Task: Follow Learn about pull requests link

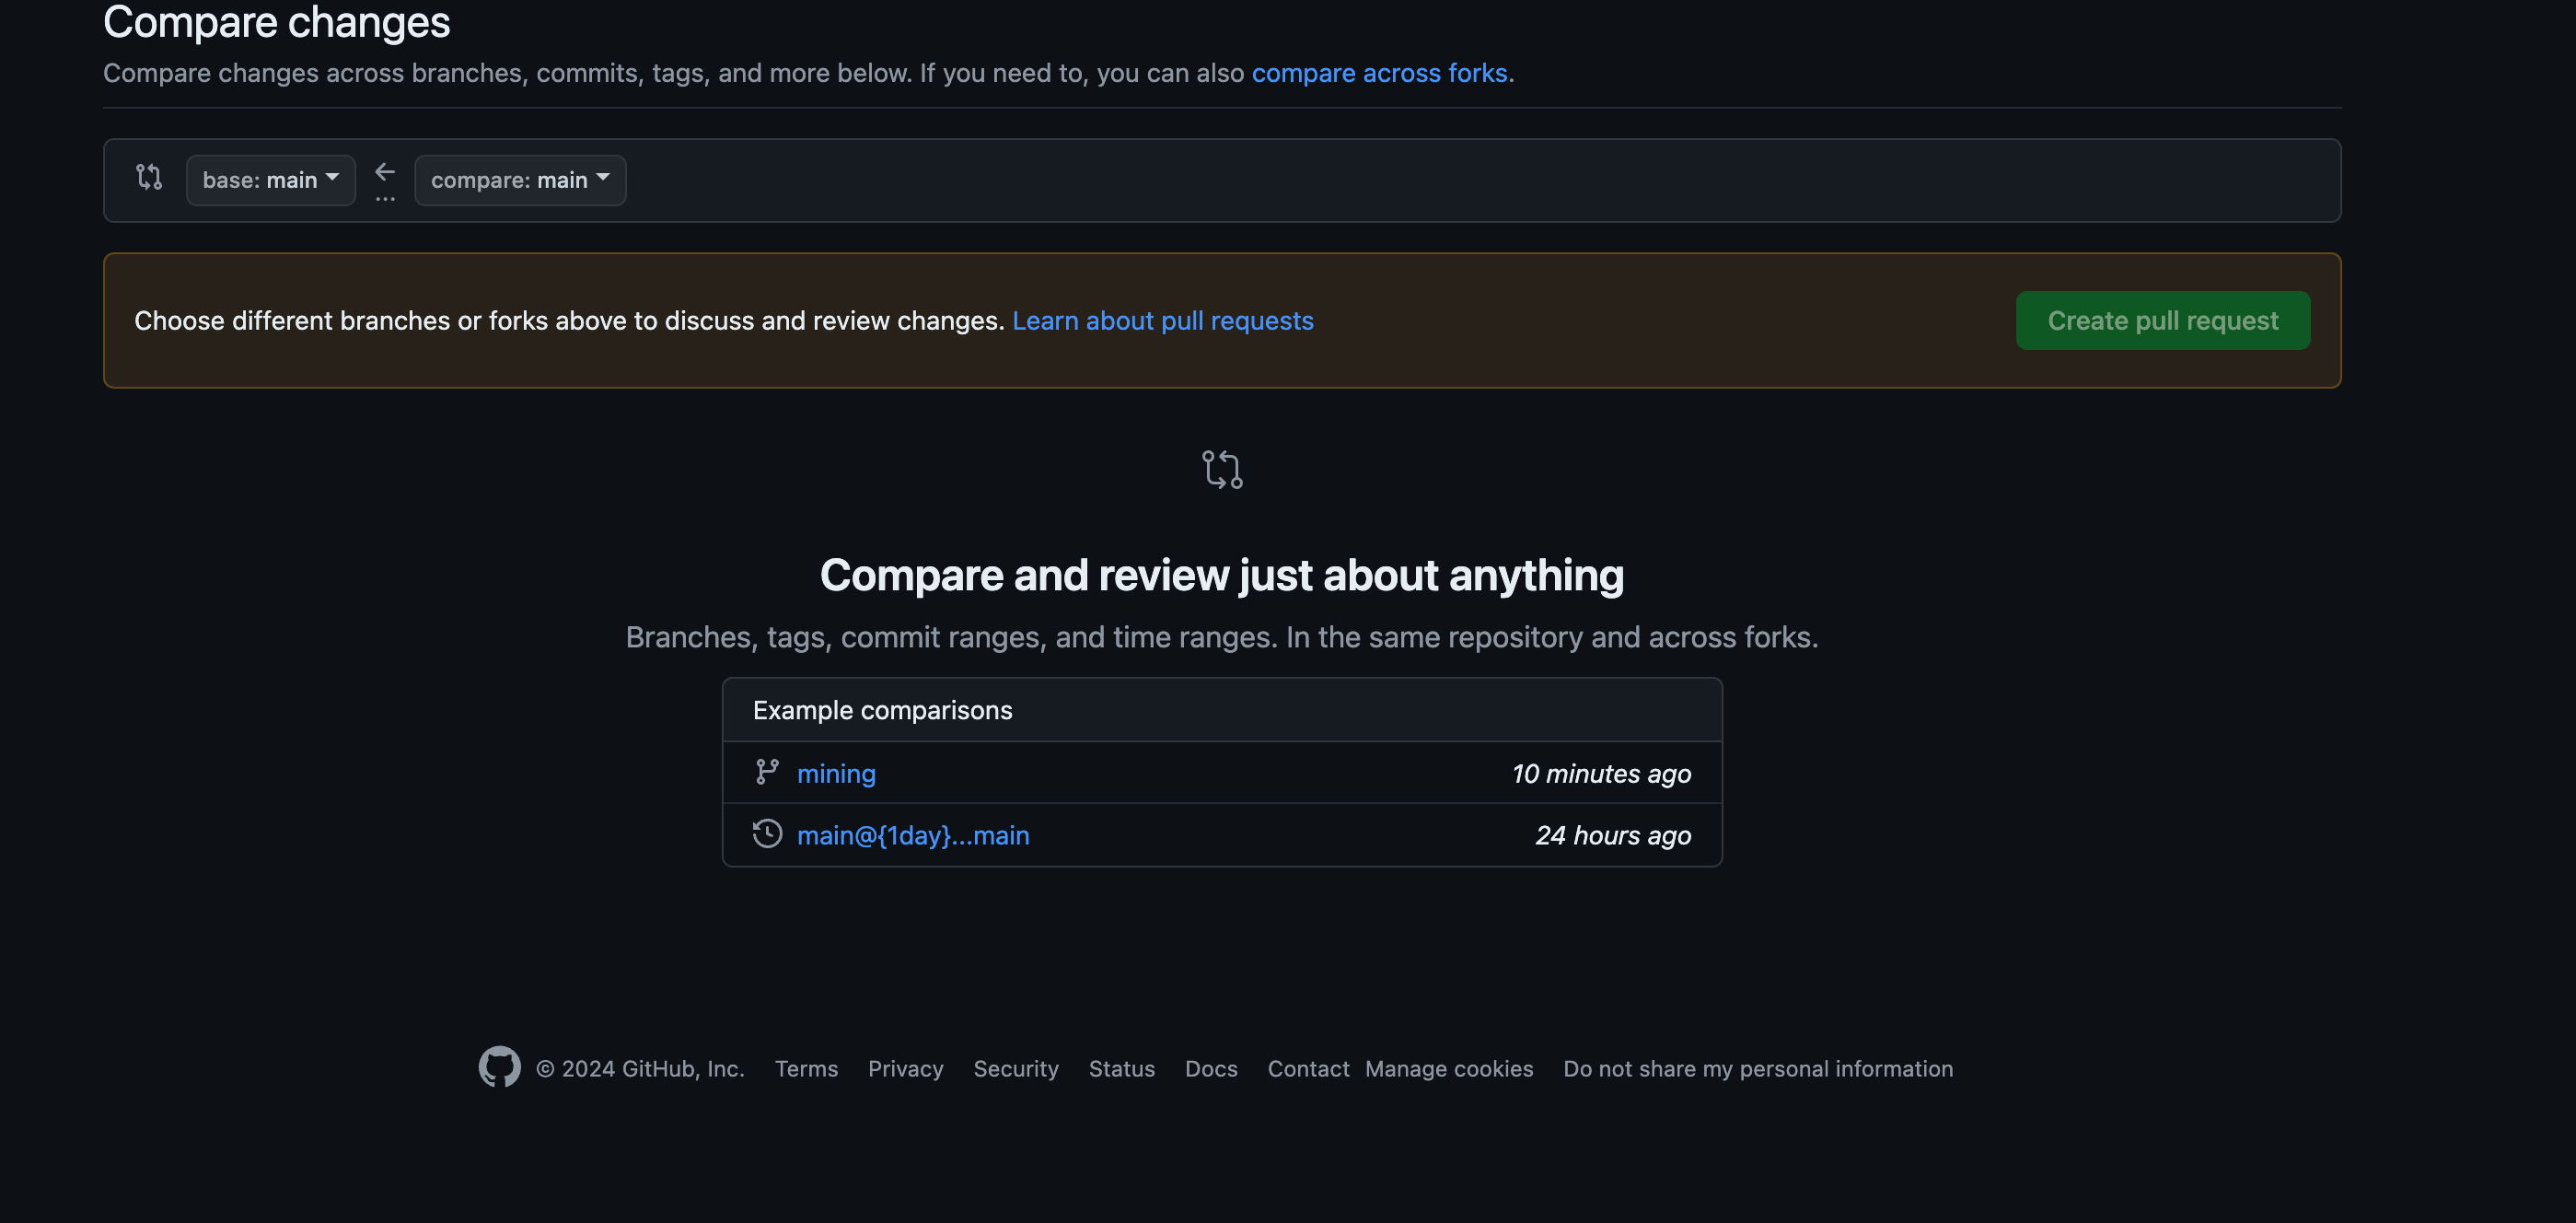Action: point(1162,321)
